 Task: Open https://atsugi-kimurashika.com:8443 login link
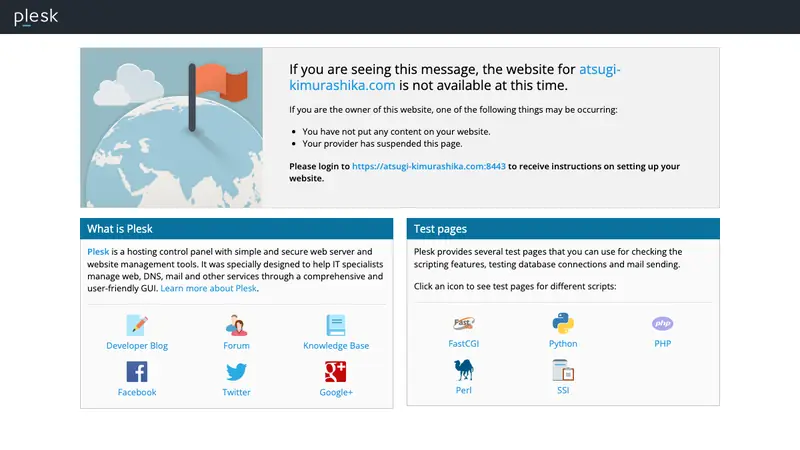(x=429, y=166)
